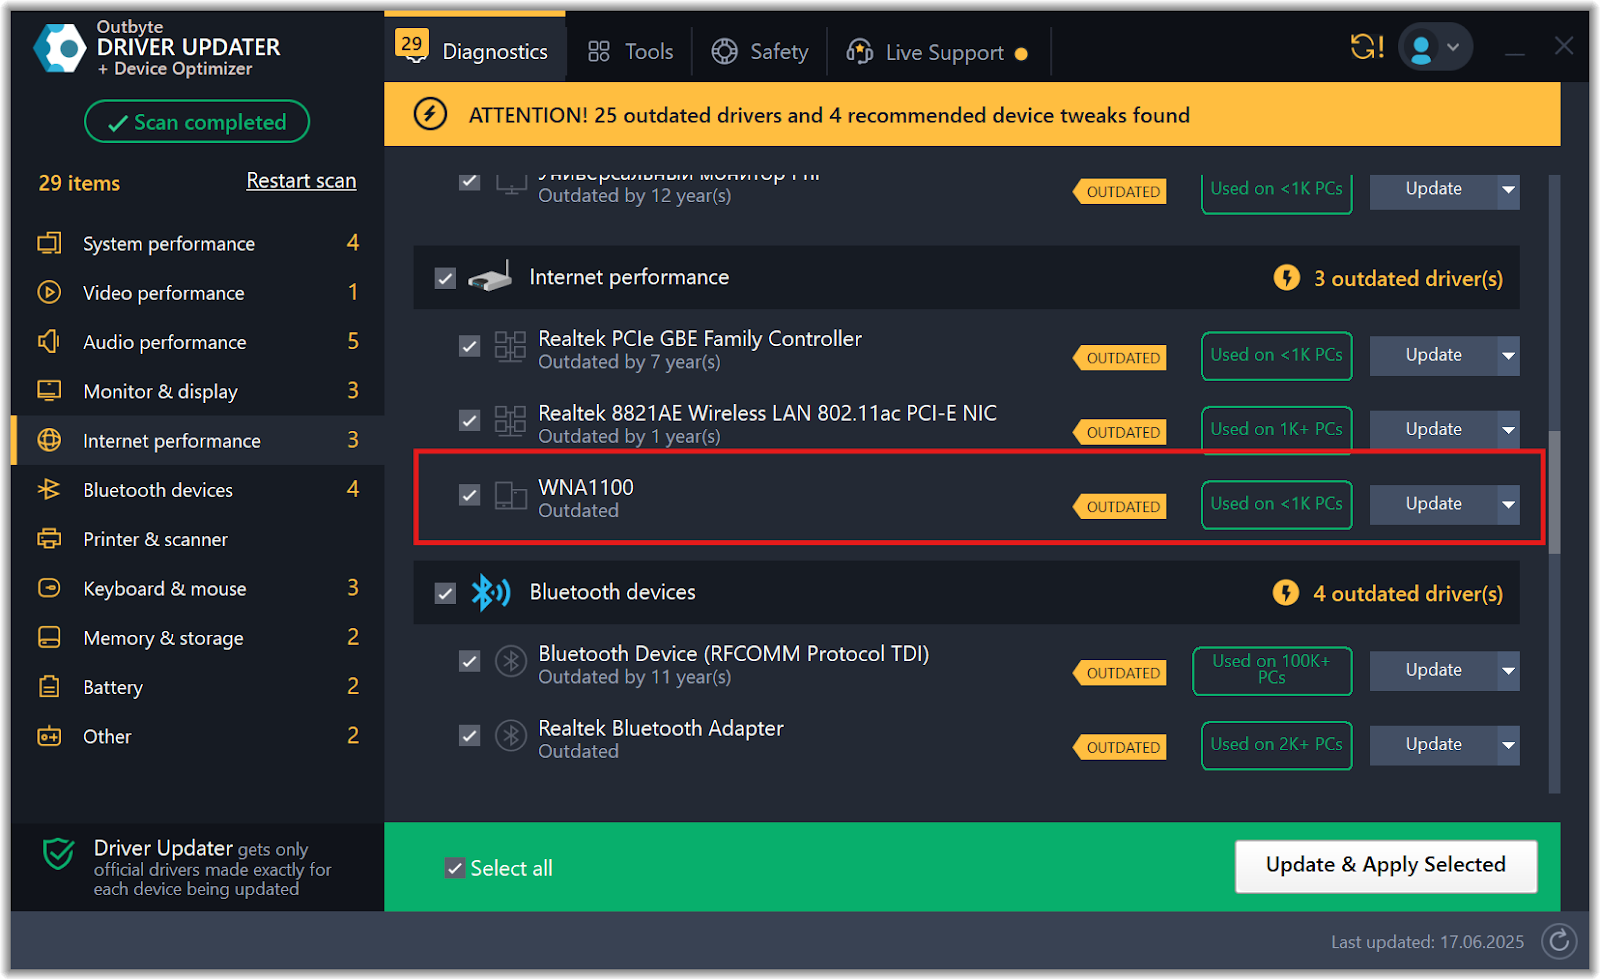The image size is (1600, 979).
Task: Open Update dropdown arrow for monitor driver
Action: click(1508, 189)
